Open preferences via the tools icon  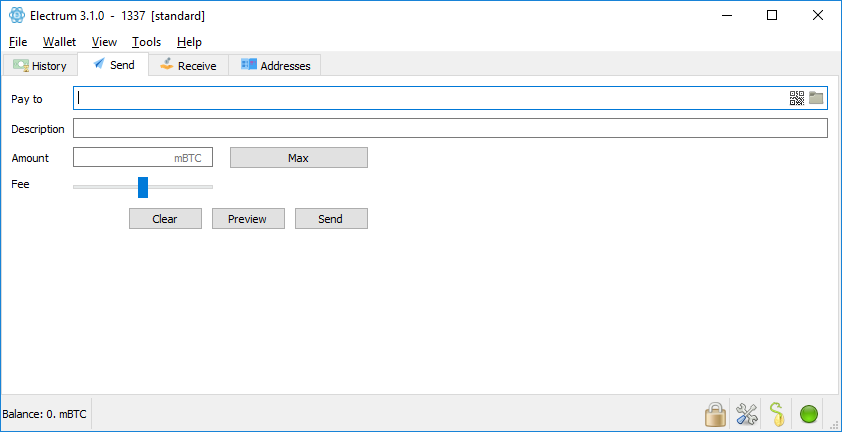click(746, 414)
